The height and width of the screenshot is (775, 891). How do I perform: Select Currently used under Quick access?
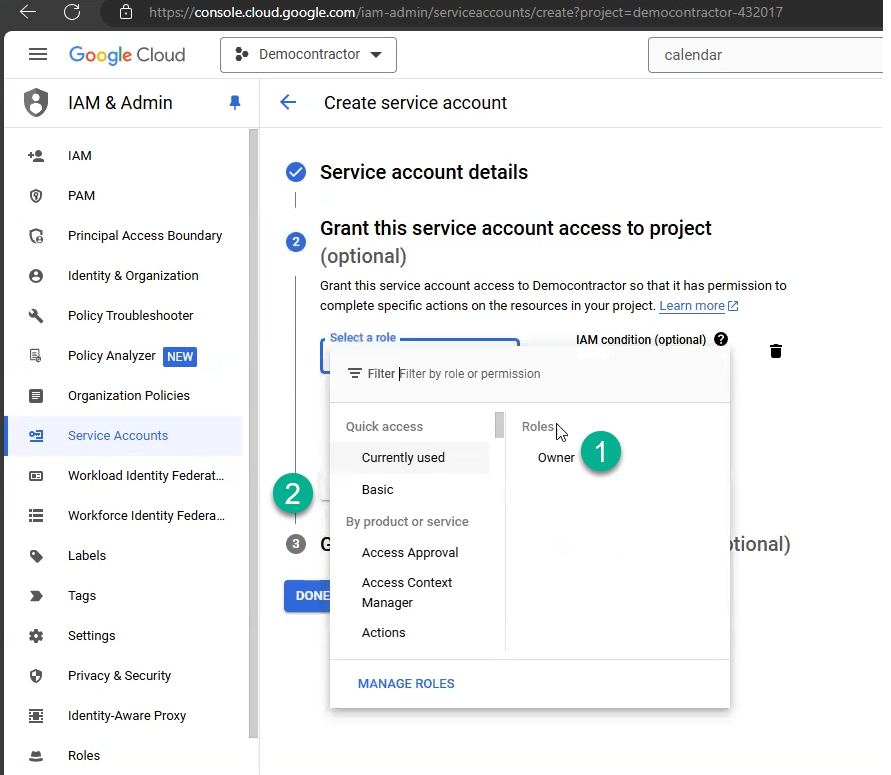(x=409, y=458)
